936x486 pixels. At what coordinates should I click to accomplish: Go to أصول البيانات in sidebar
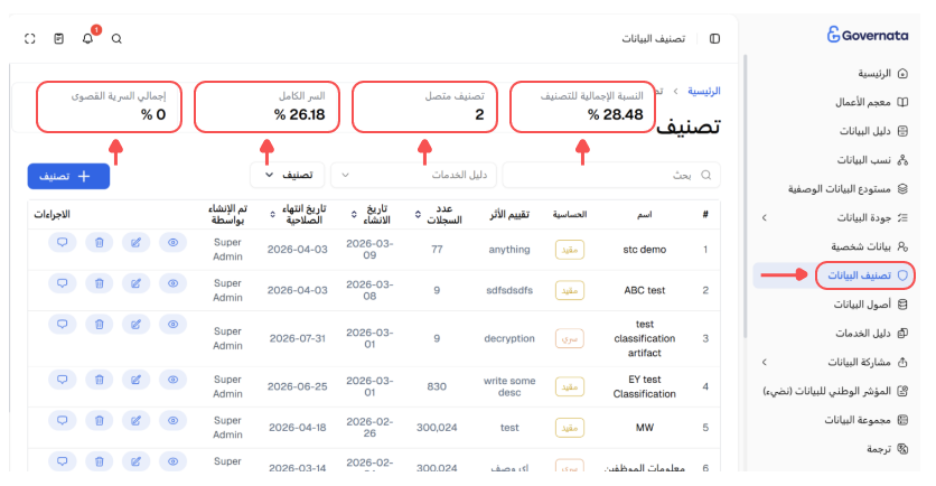[x=870, y=304]
